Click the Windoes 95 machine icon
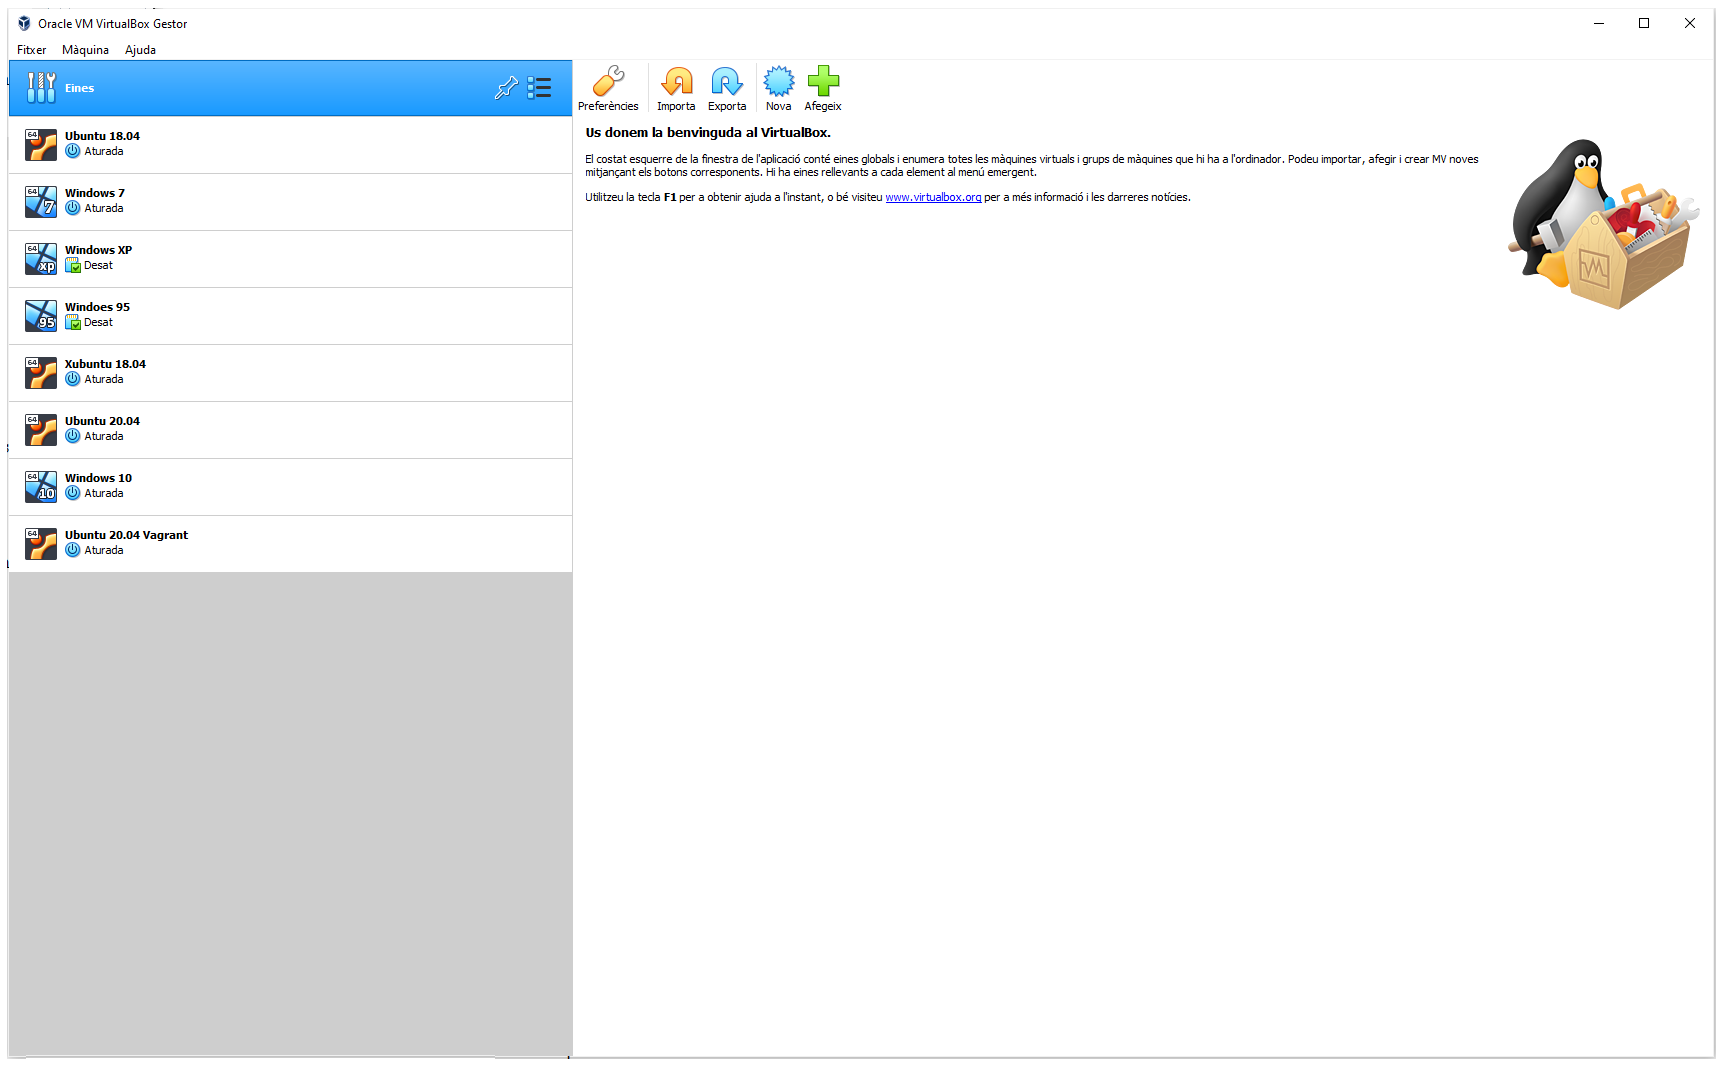This screenshot has height=1066, width=1724. 41,316
